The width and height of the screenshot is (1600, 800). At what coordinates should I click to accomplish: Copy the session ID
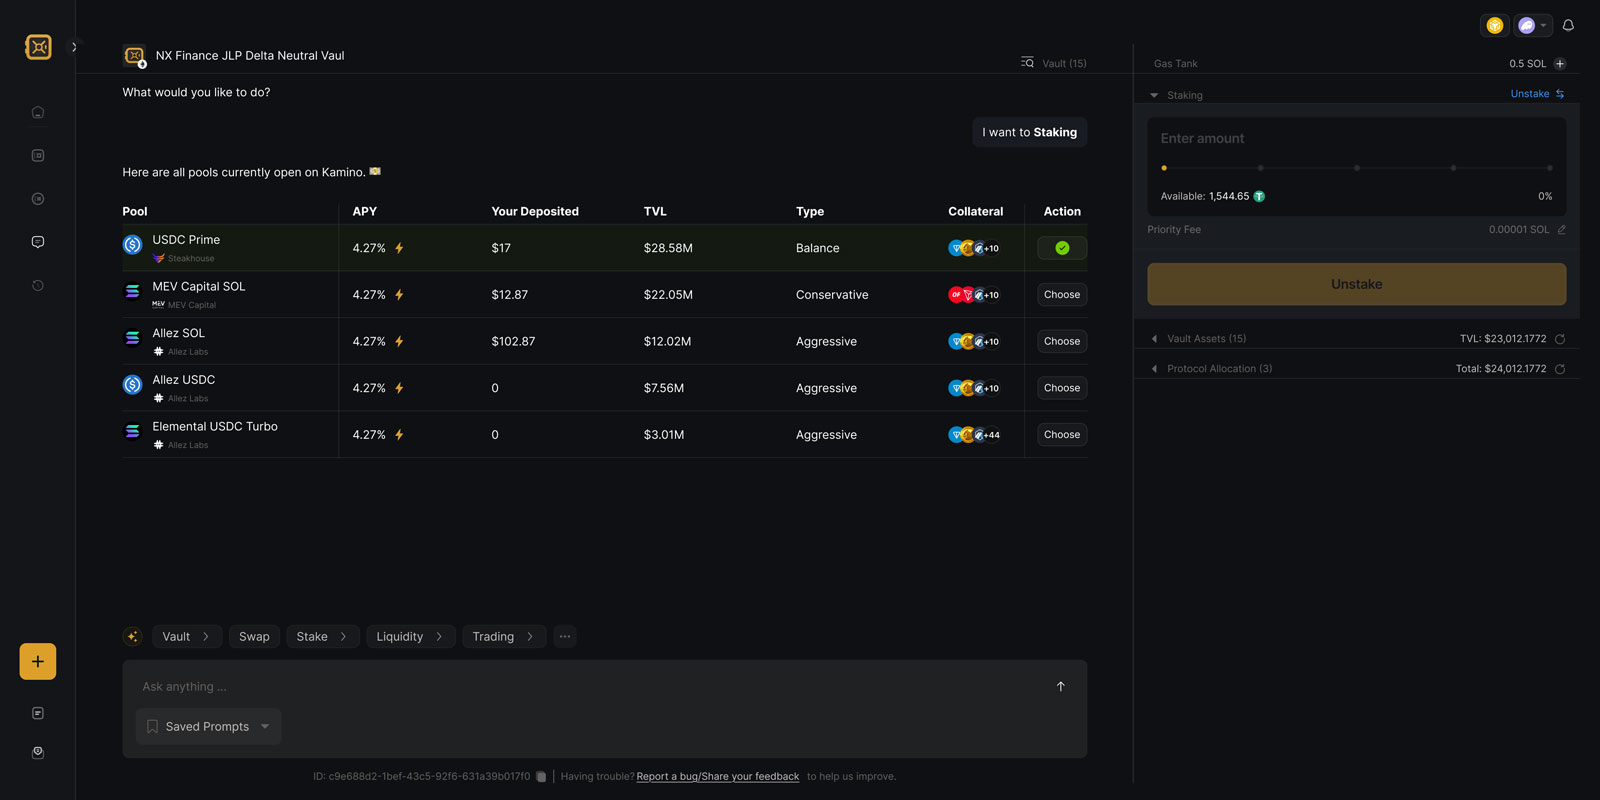[541, 777]
